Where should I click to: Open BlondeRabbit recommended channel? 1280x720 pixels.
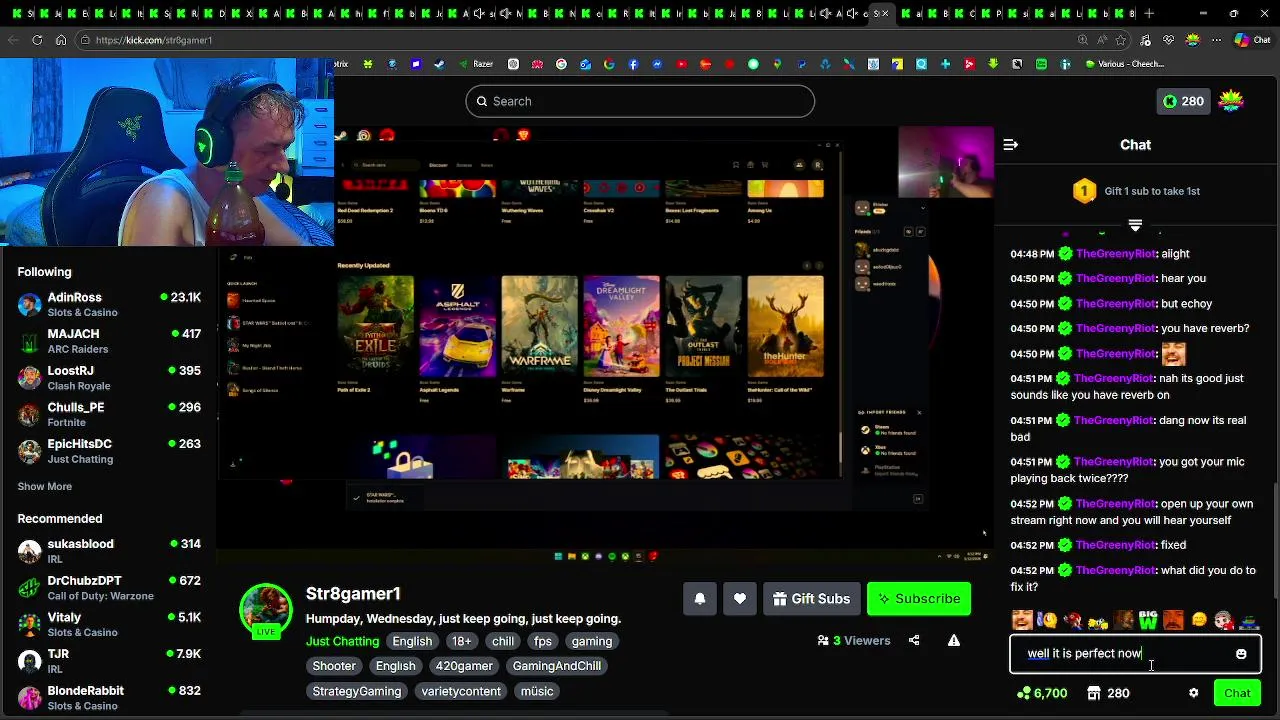click(109, 698)
